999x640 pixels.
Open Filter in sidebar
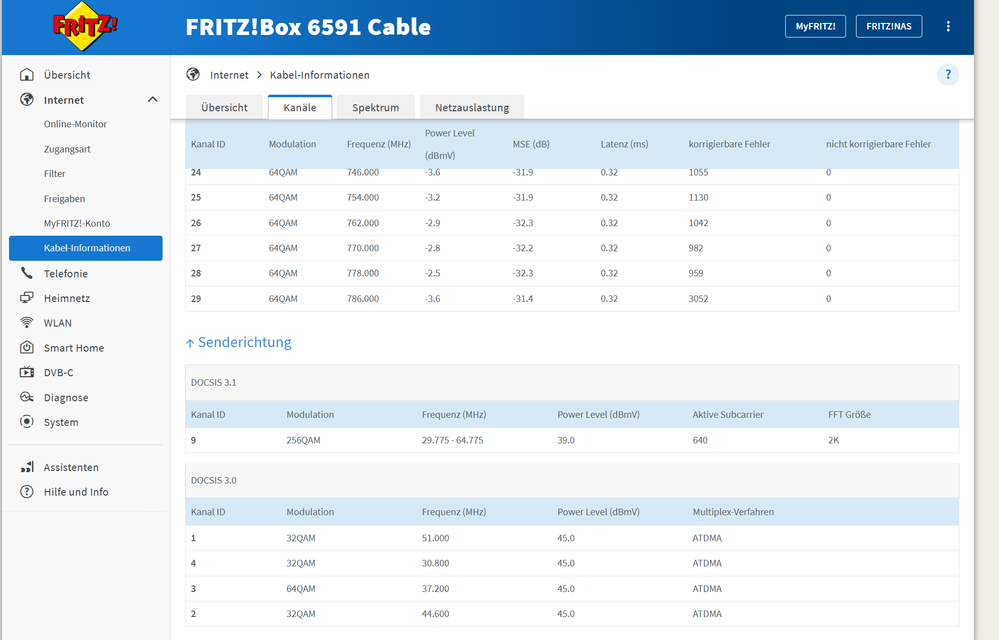coord(55,174)
